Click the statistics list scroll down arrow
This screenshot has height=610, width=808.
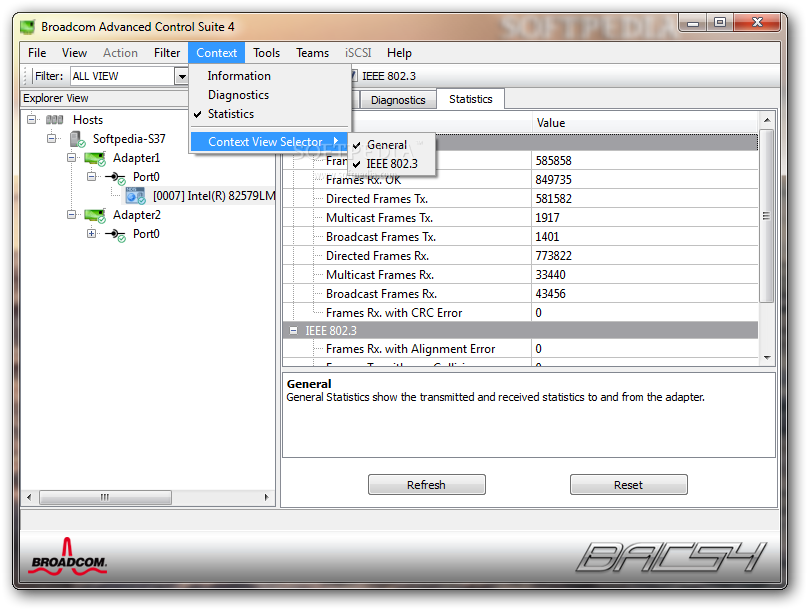click(x=767, y=358)
